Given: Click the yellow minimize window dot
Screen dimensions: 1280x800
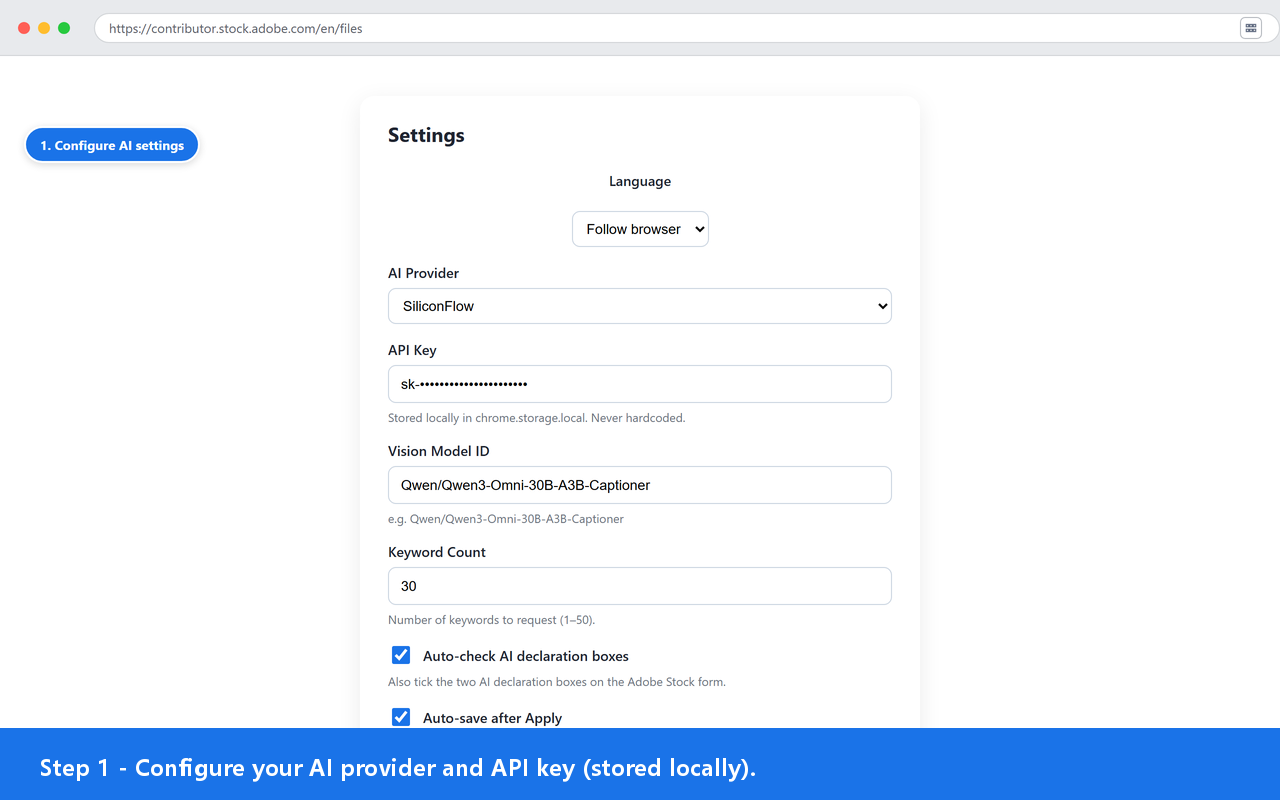Looking at the screenshot, I should (44, 28).
